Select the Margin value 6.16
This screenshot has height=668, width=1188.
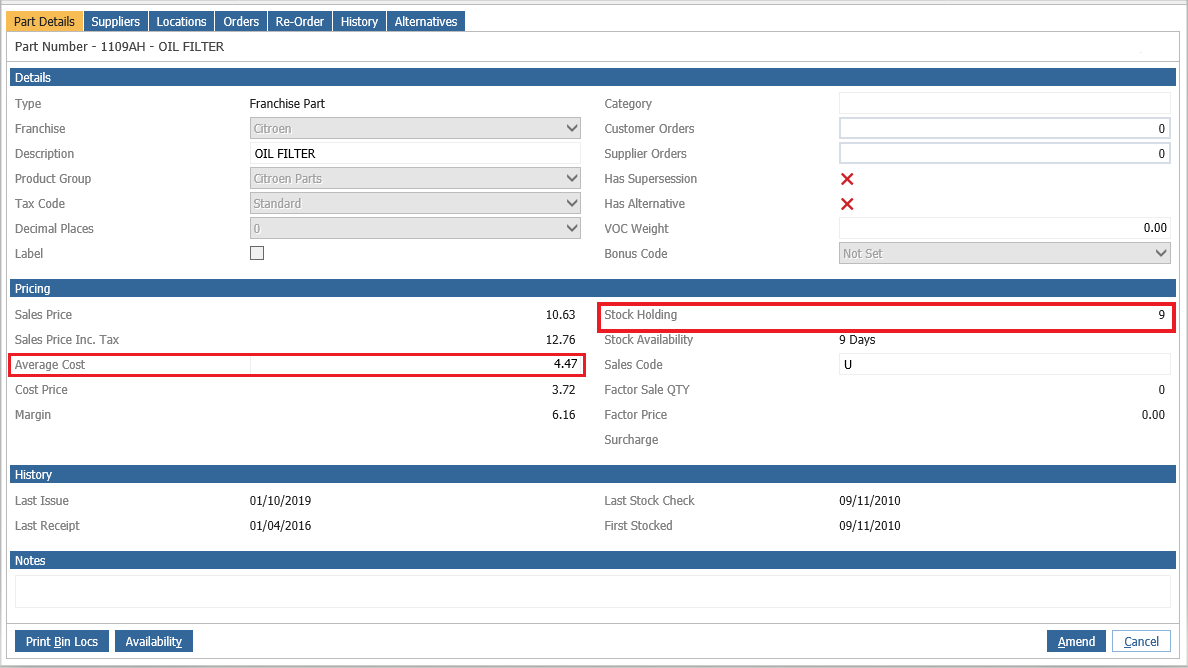564,414
